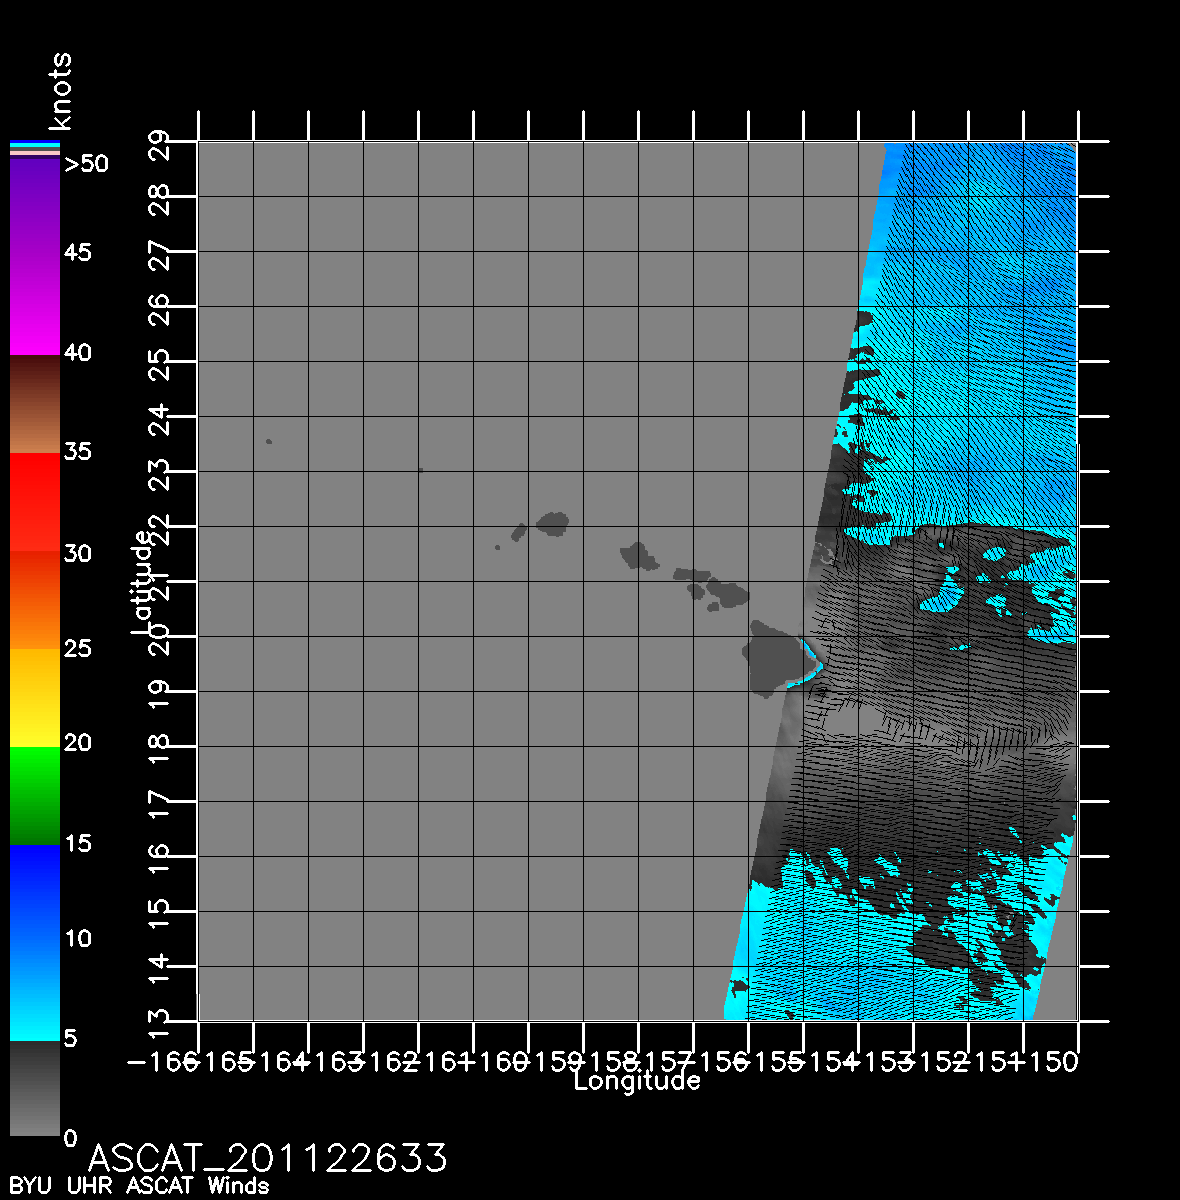Click the cyan 5-10 knots color band
The height and width of the screenshot is (1200, 1180).
click(34, 990)
